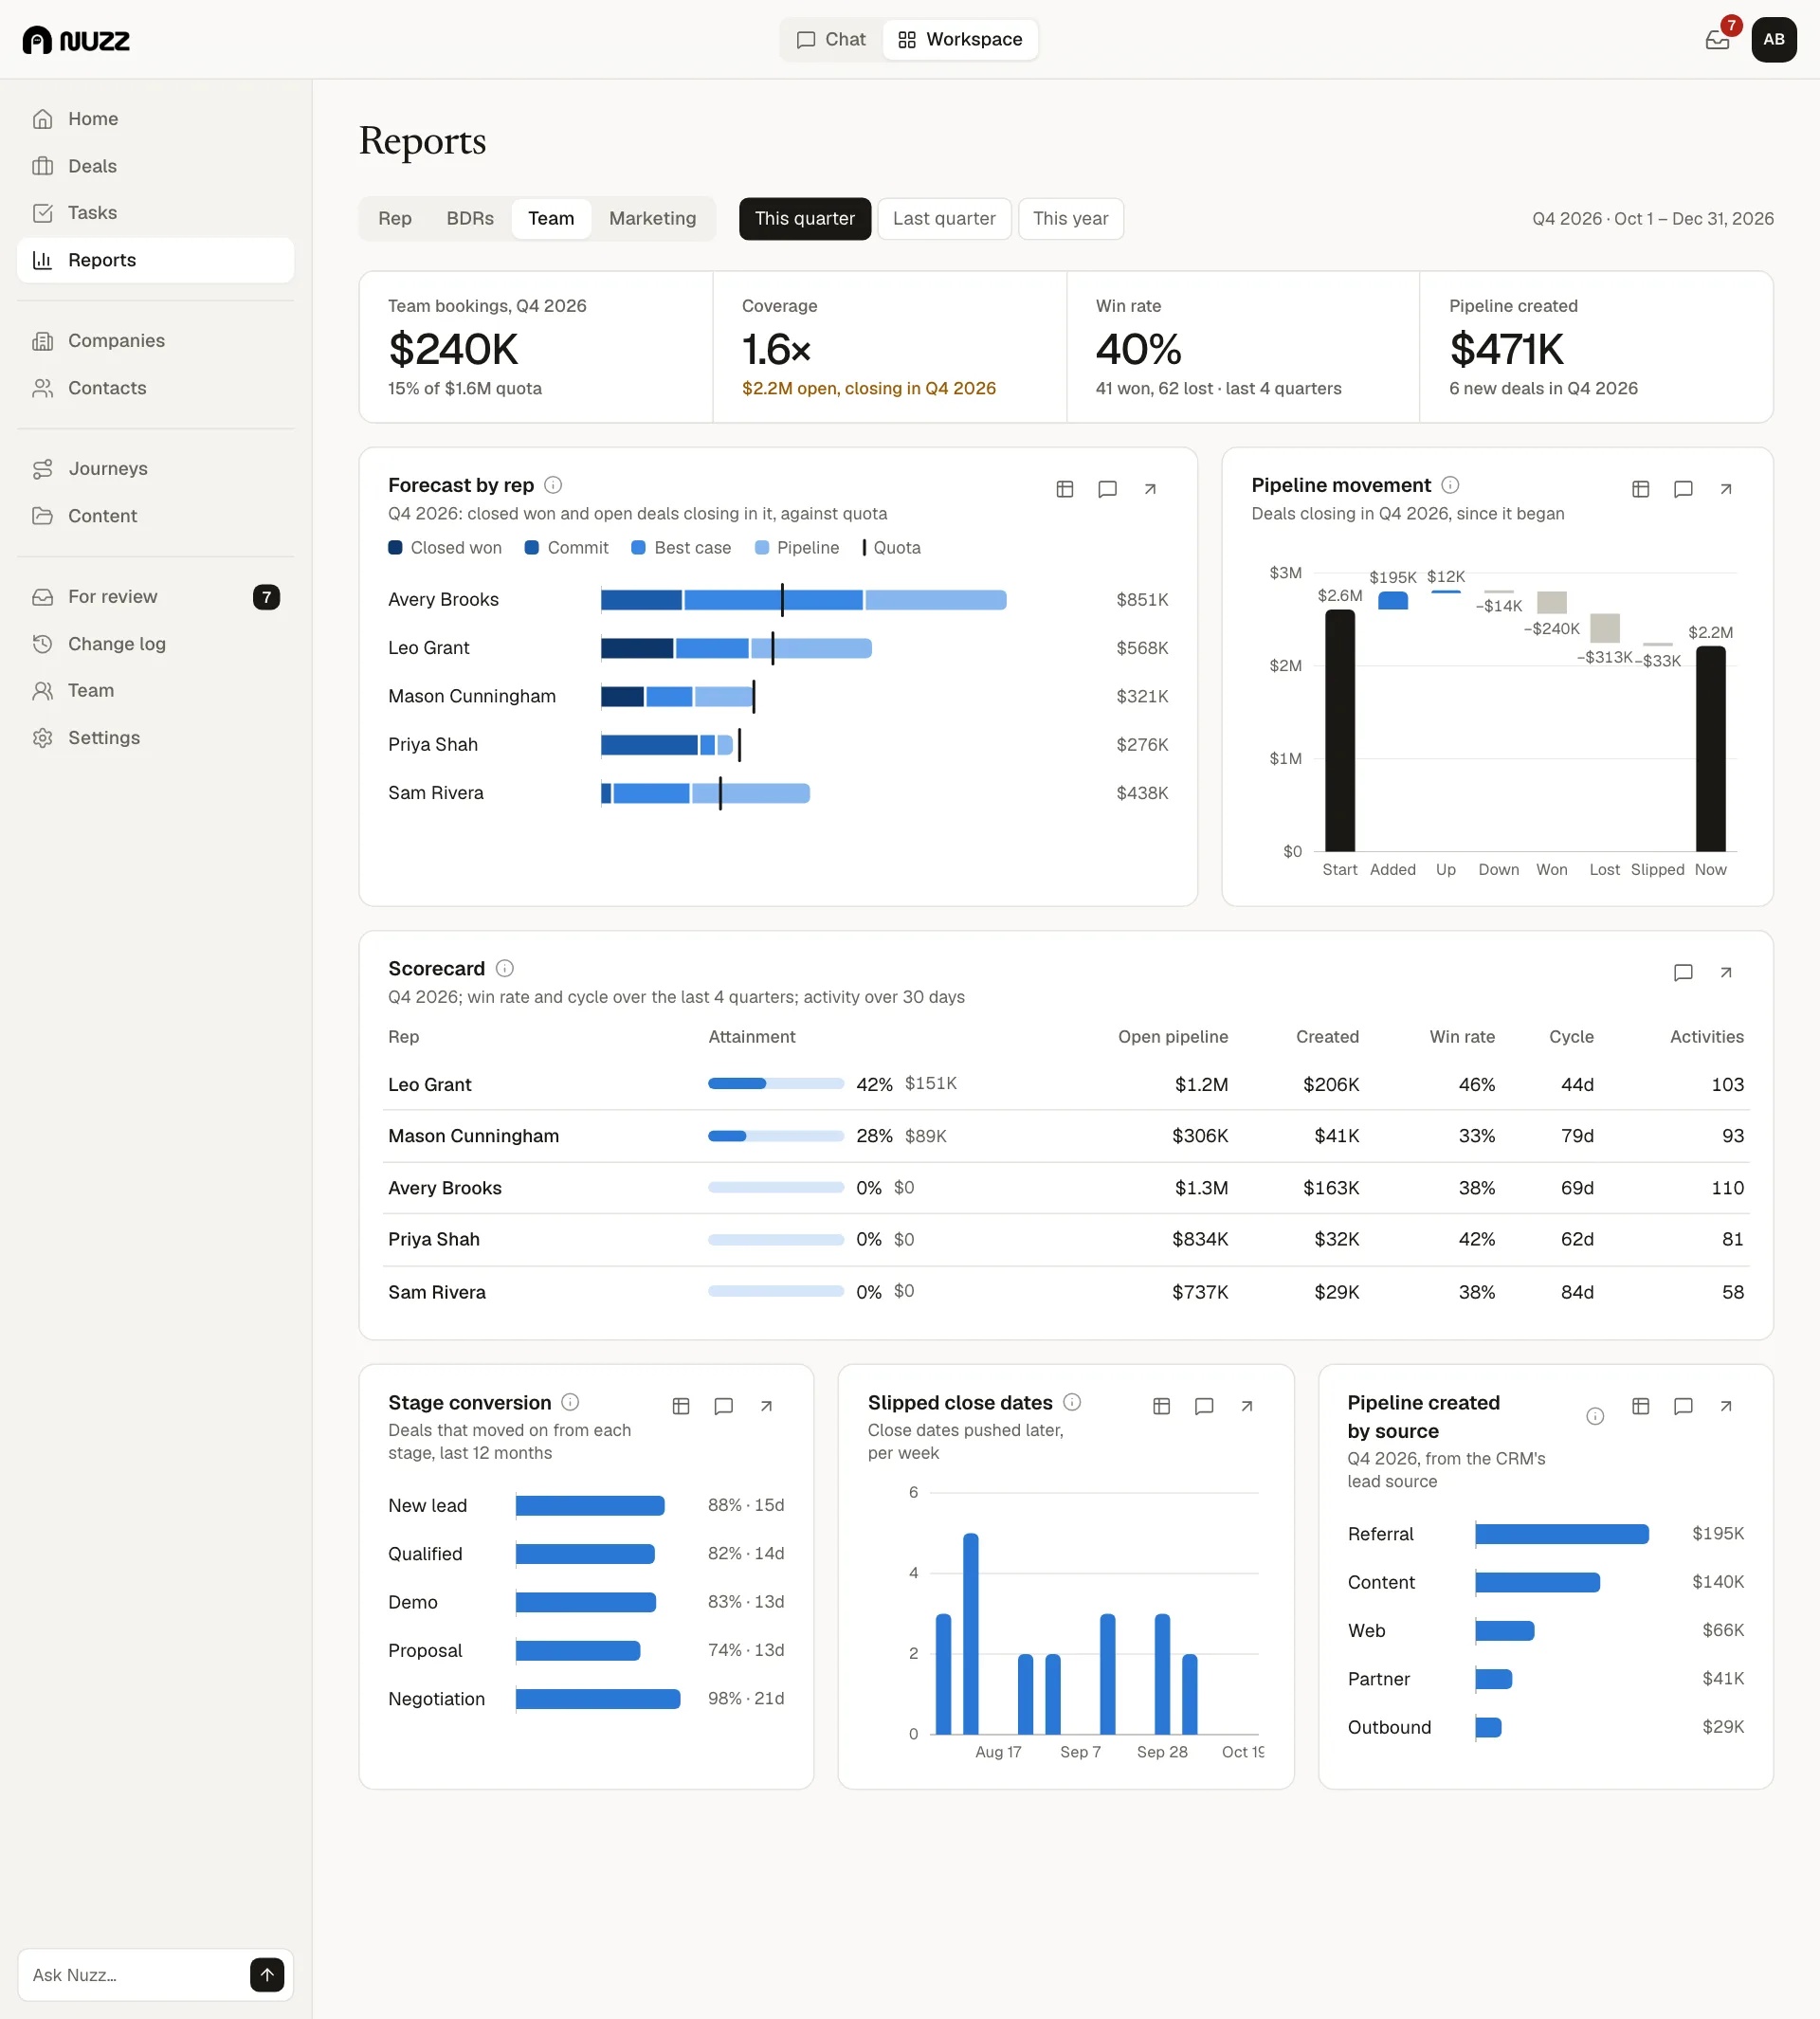Click Leo Grant attainment progress bar
1820x2019 pixels.
(x=776, y=1084)
